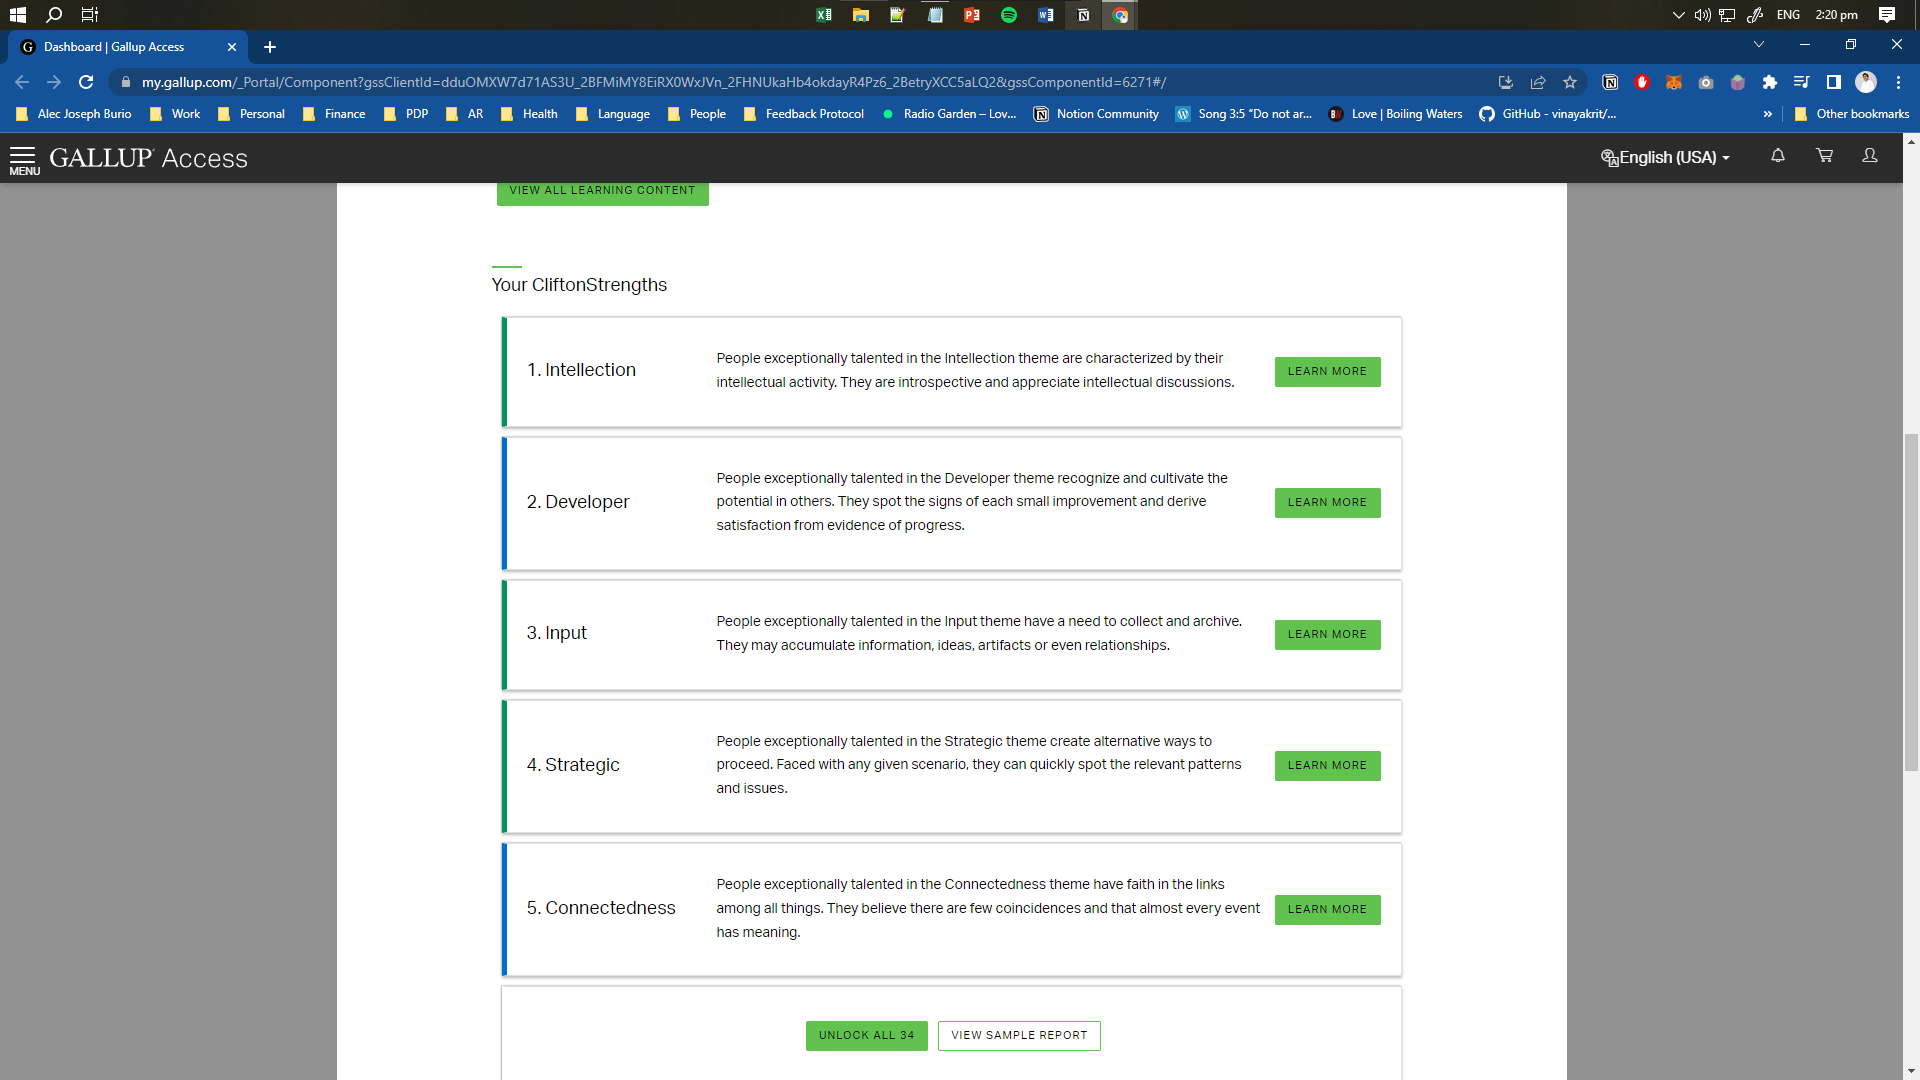The width and height of the screenshot is (1920, 1080).
Task: Click the Gallup Access logo
Action: tap(148, 158)
